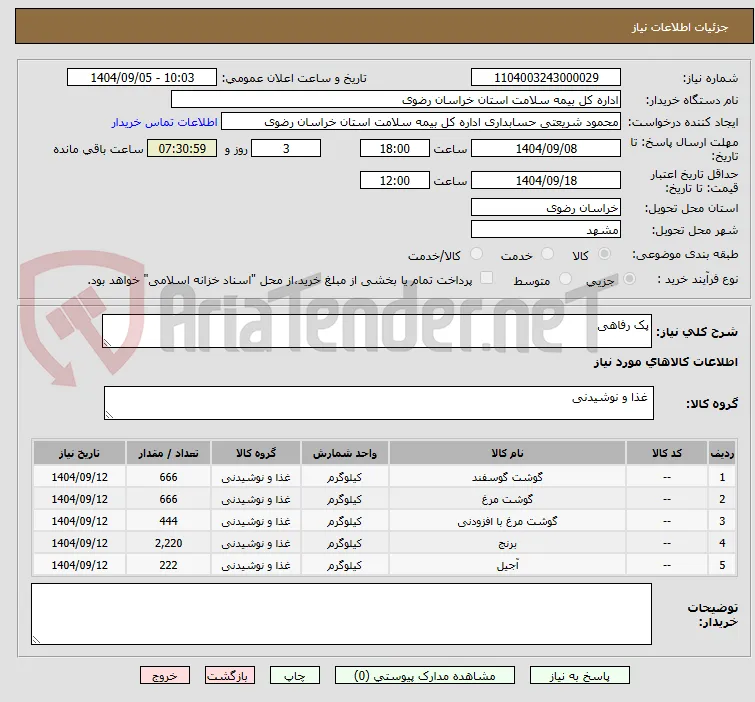Select the برنج item name cell
The height and width of the screenshot is (702, 755).
(x=508, y=543)
